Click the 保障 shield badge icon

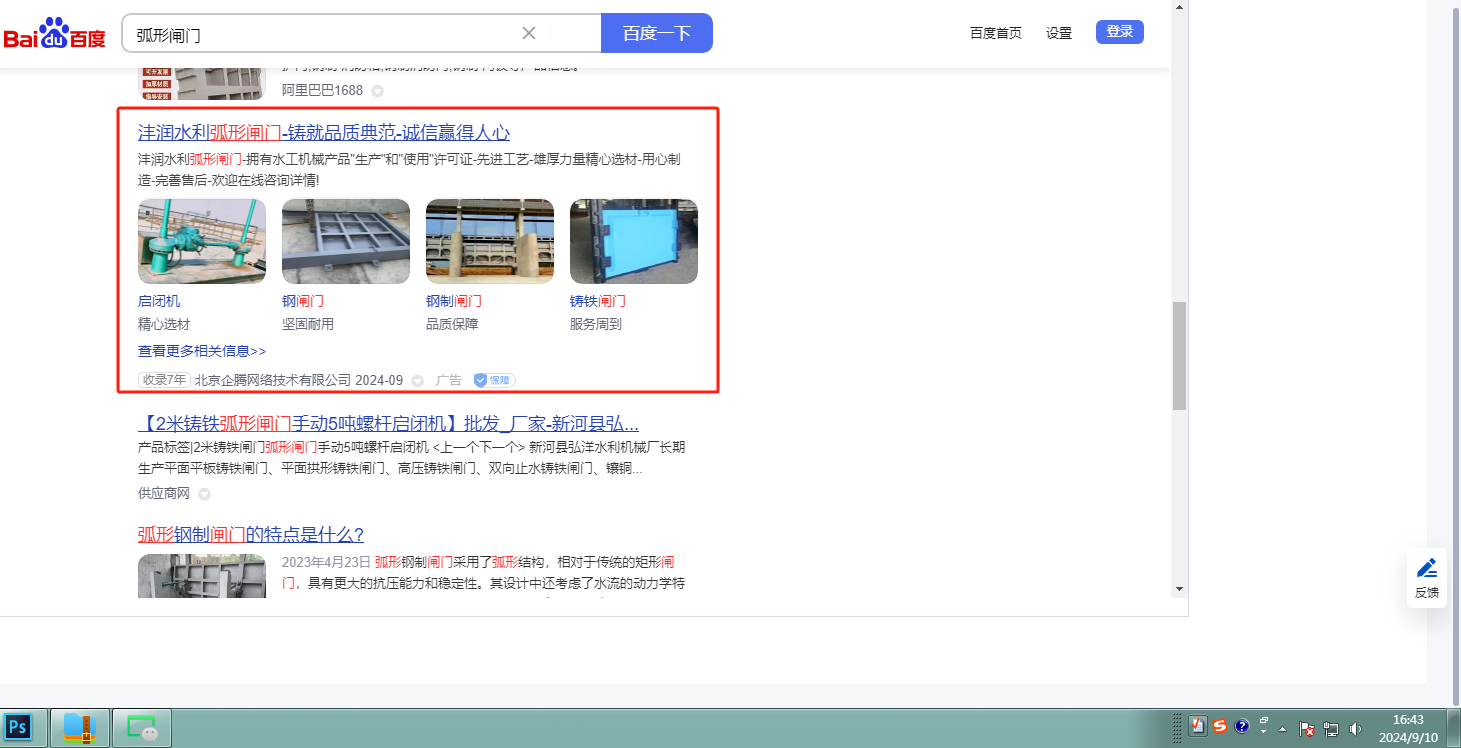(x=494, y=380)
